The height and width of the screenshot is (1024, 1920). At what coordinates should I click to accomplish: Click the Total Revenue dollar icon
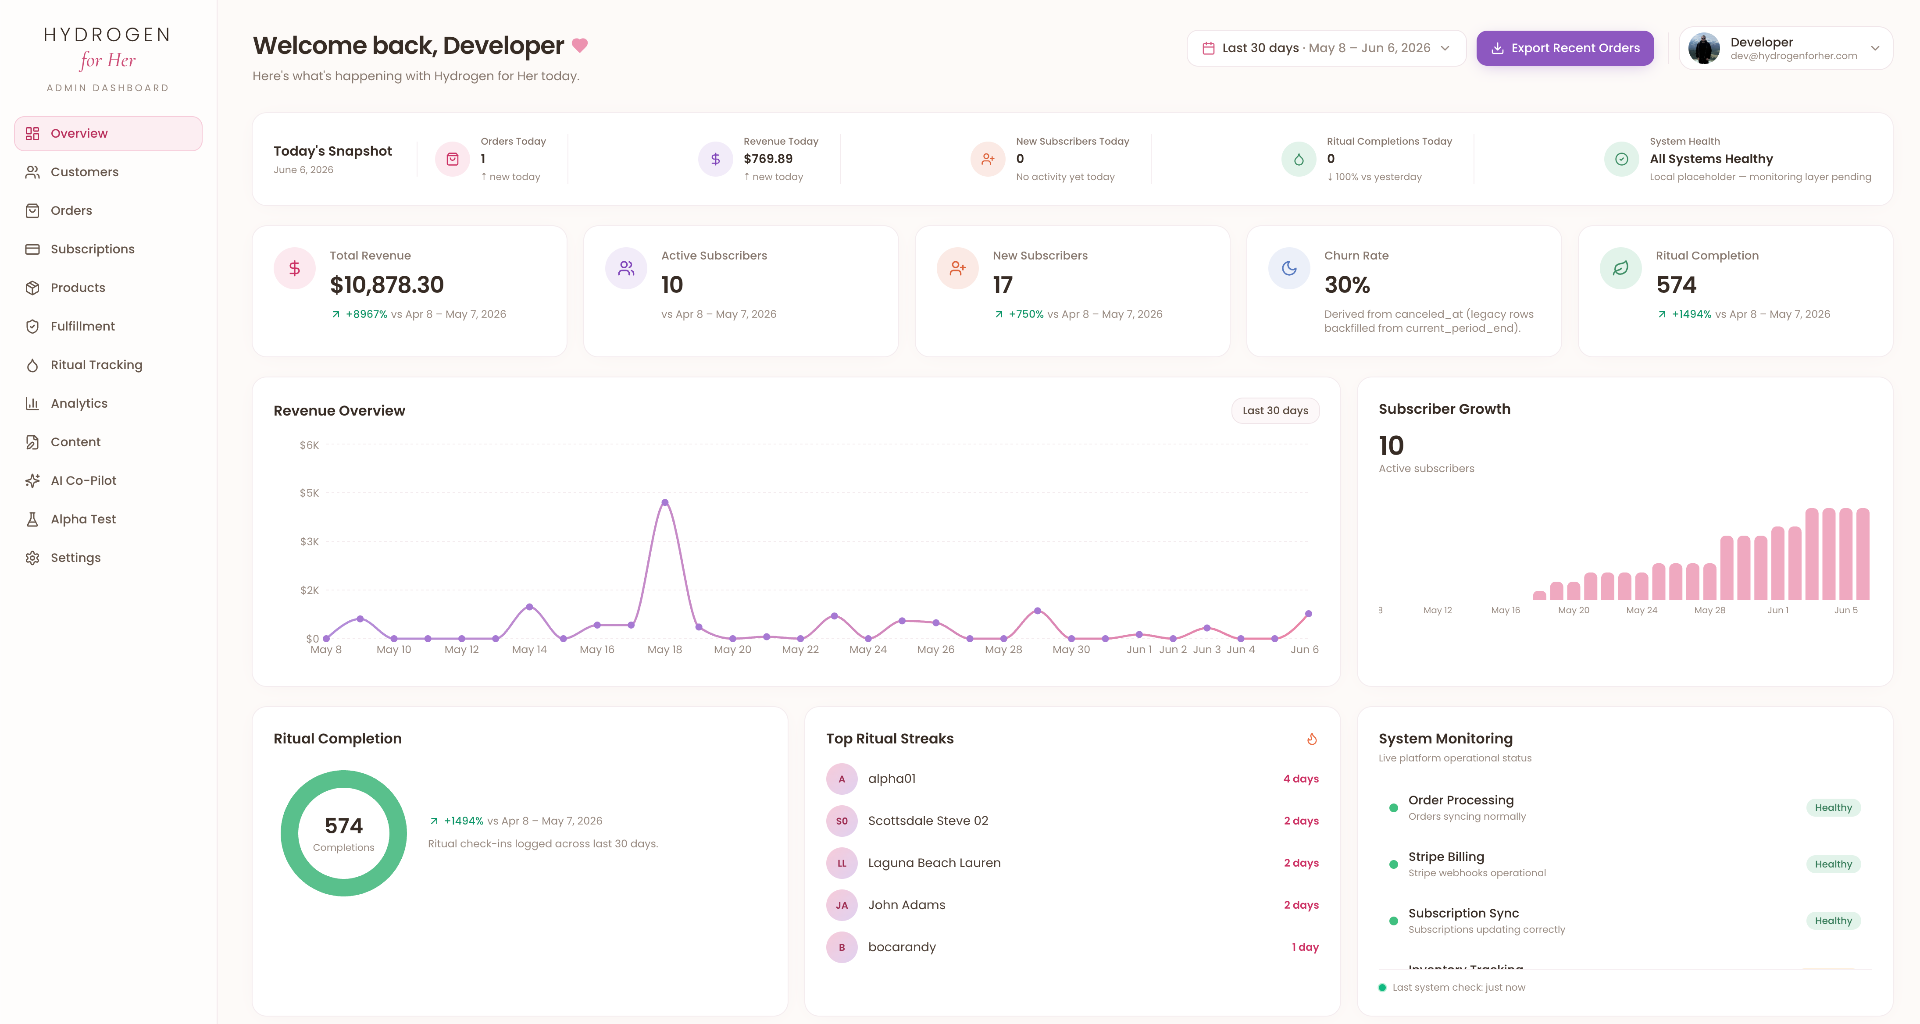[295, 268]
